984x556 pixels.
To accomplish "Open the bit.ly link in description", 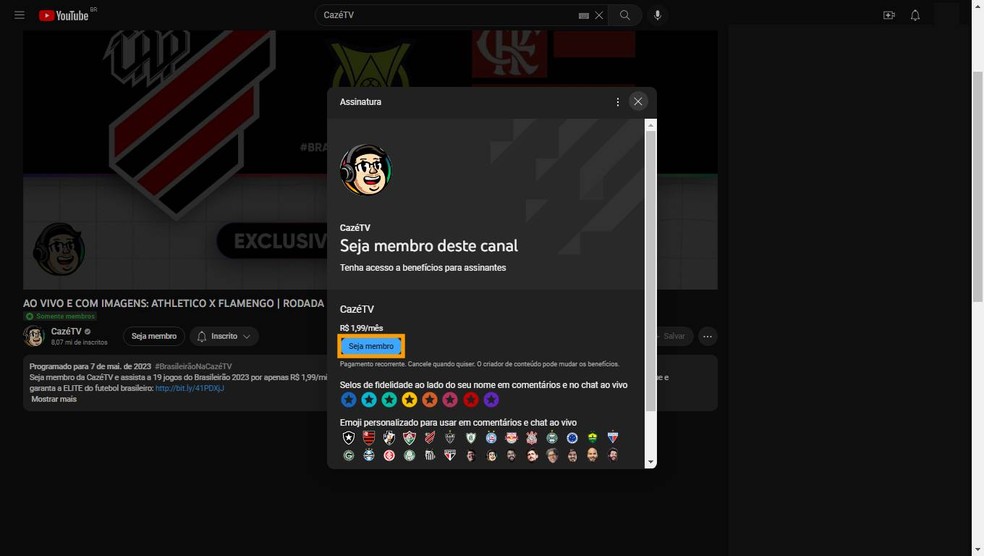I will 190,388.
